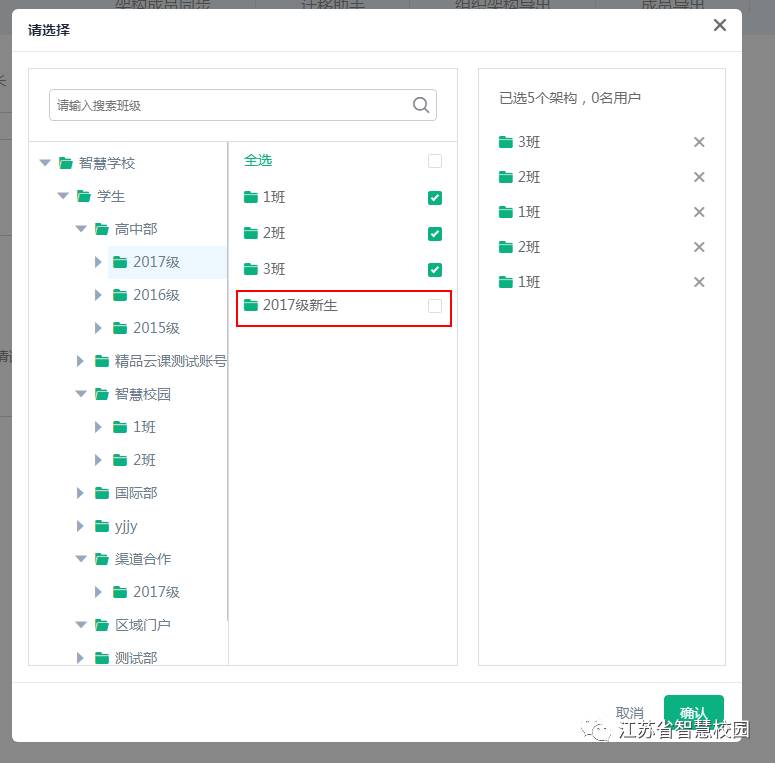
Task: Click the 取消 button
Action: pos(630,713)
